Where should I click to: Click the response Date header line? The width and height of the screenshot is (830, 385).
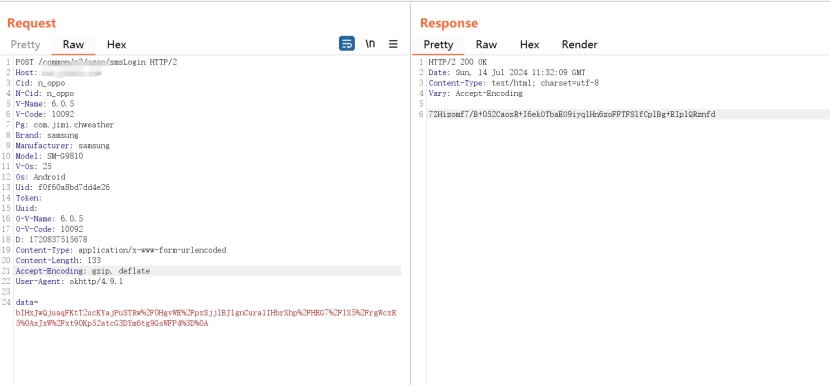[x=507, y=73]
